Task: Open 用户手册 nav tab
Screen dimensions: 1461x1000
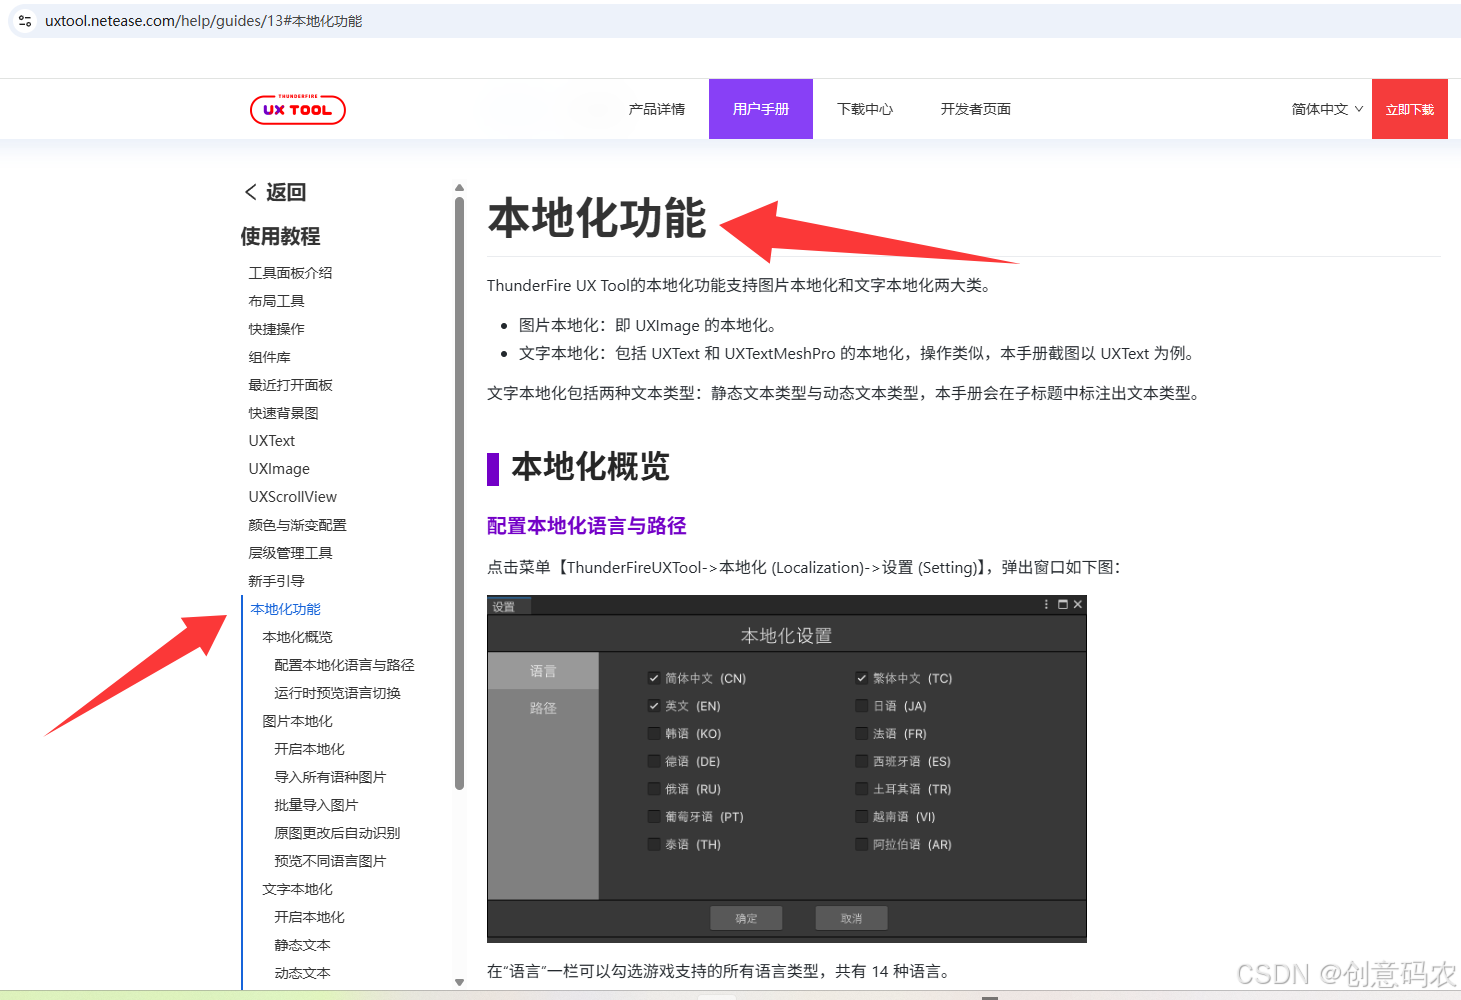Action: [761, 109]
